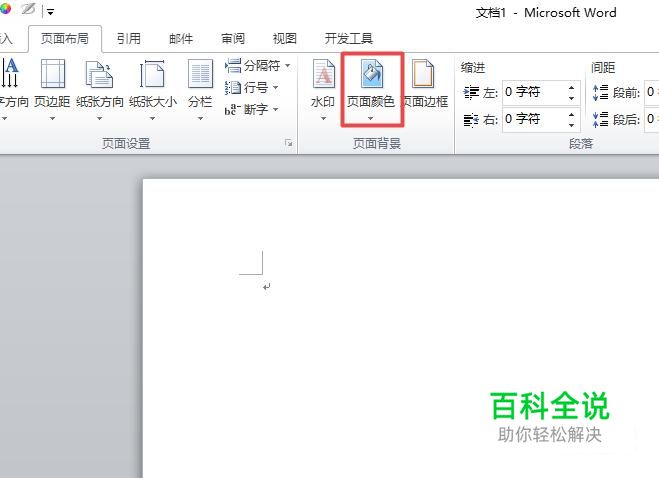Click the 段前 spacing value field
659x478 pixels.
[x=652, y=92]
